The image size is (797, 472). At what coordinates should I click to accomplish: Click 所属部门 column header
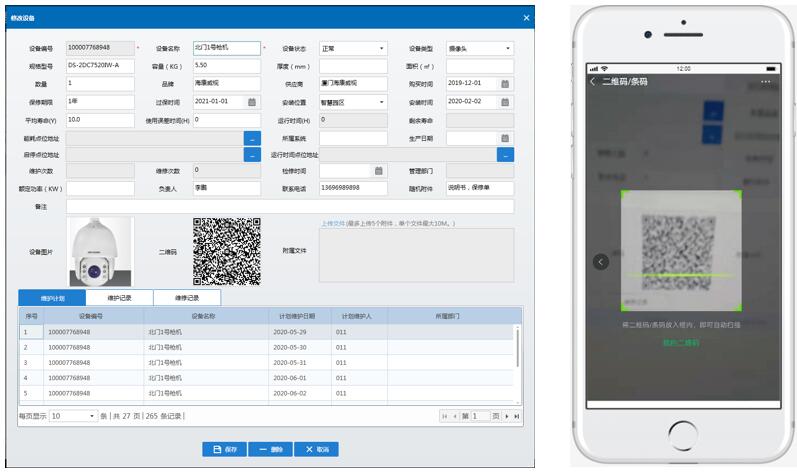pyautogui.click(x=454, y=316)
